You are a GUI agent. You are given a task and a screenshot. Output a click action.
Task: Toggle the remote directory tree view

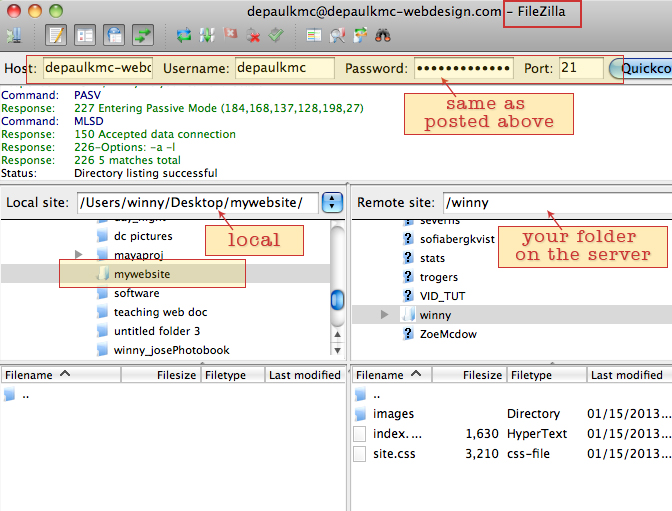click(114, 35)
